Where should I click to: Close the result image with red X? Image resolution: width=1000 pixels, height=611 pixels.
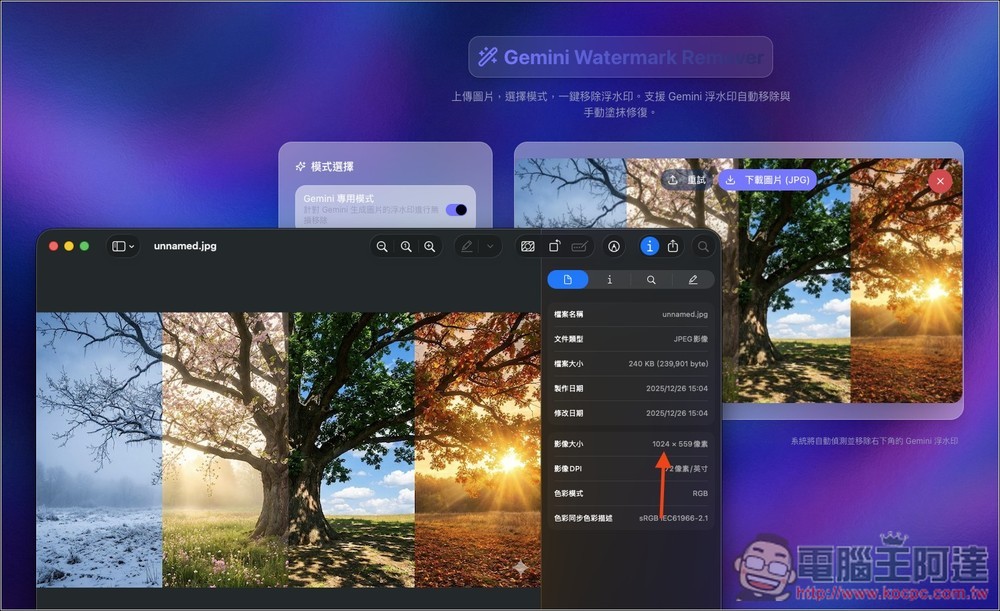pyautogui.click(x=940, y=181)
